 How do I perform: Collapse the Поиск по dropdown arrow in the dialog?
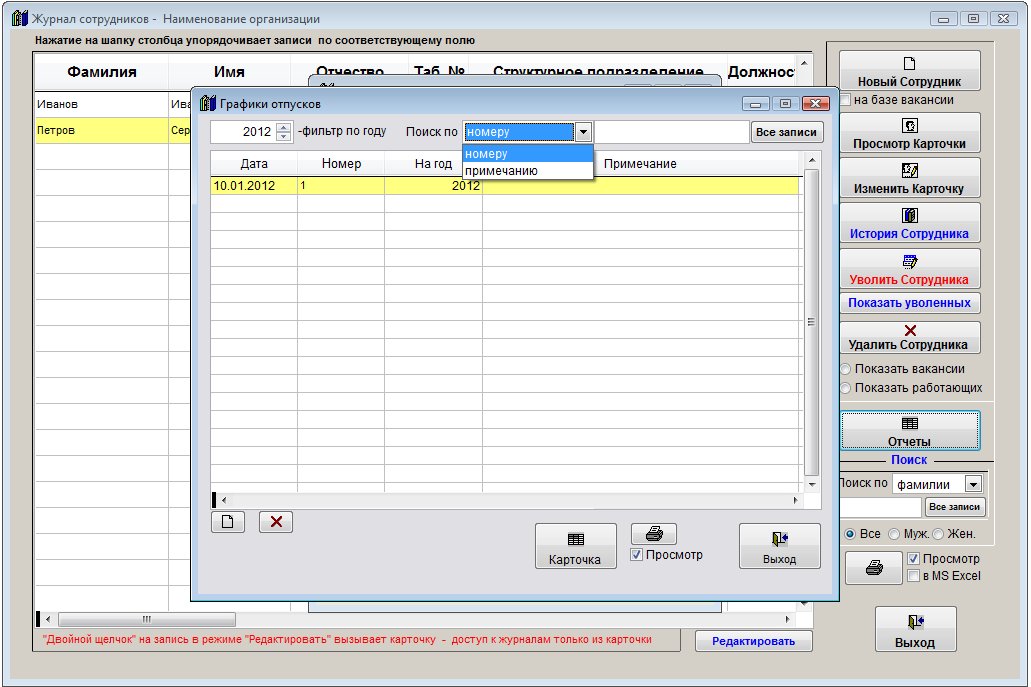(x=583, y=131)
